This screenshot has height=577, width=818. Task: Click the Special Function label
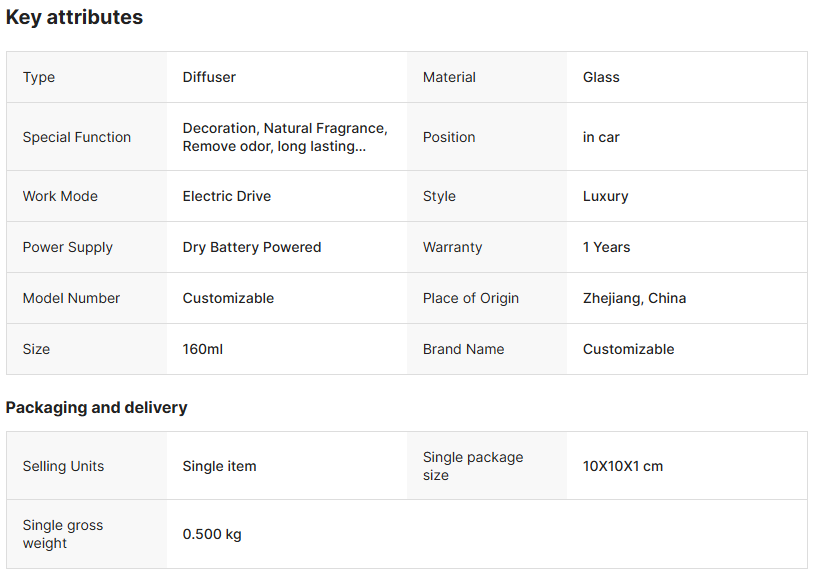pos(77,137)
